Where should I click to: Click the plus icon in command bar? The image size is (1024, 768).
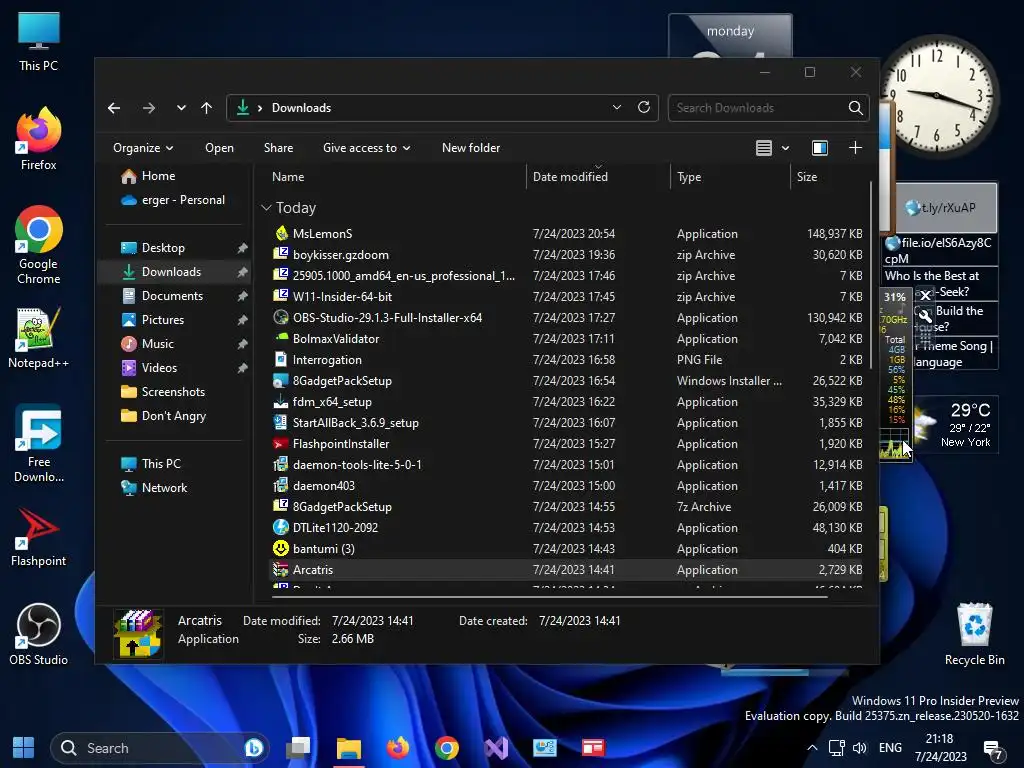point(855,148)
